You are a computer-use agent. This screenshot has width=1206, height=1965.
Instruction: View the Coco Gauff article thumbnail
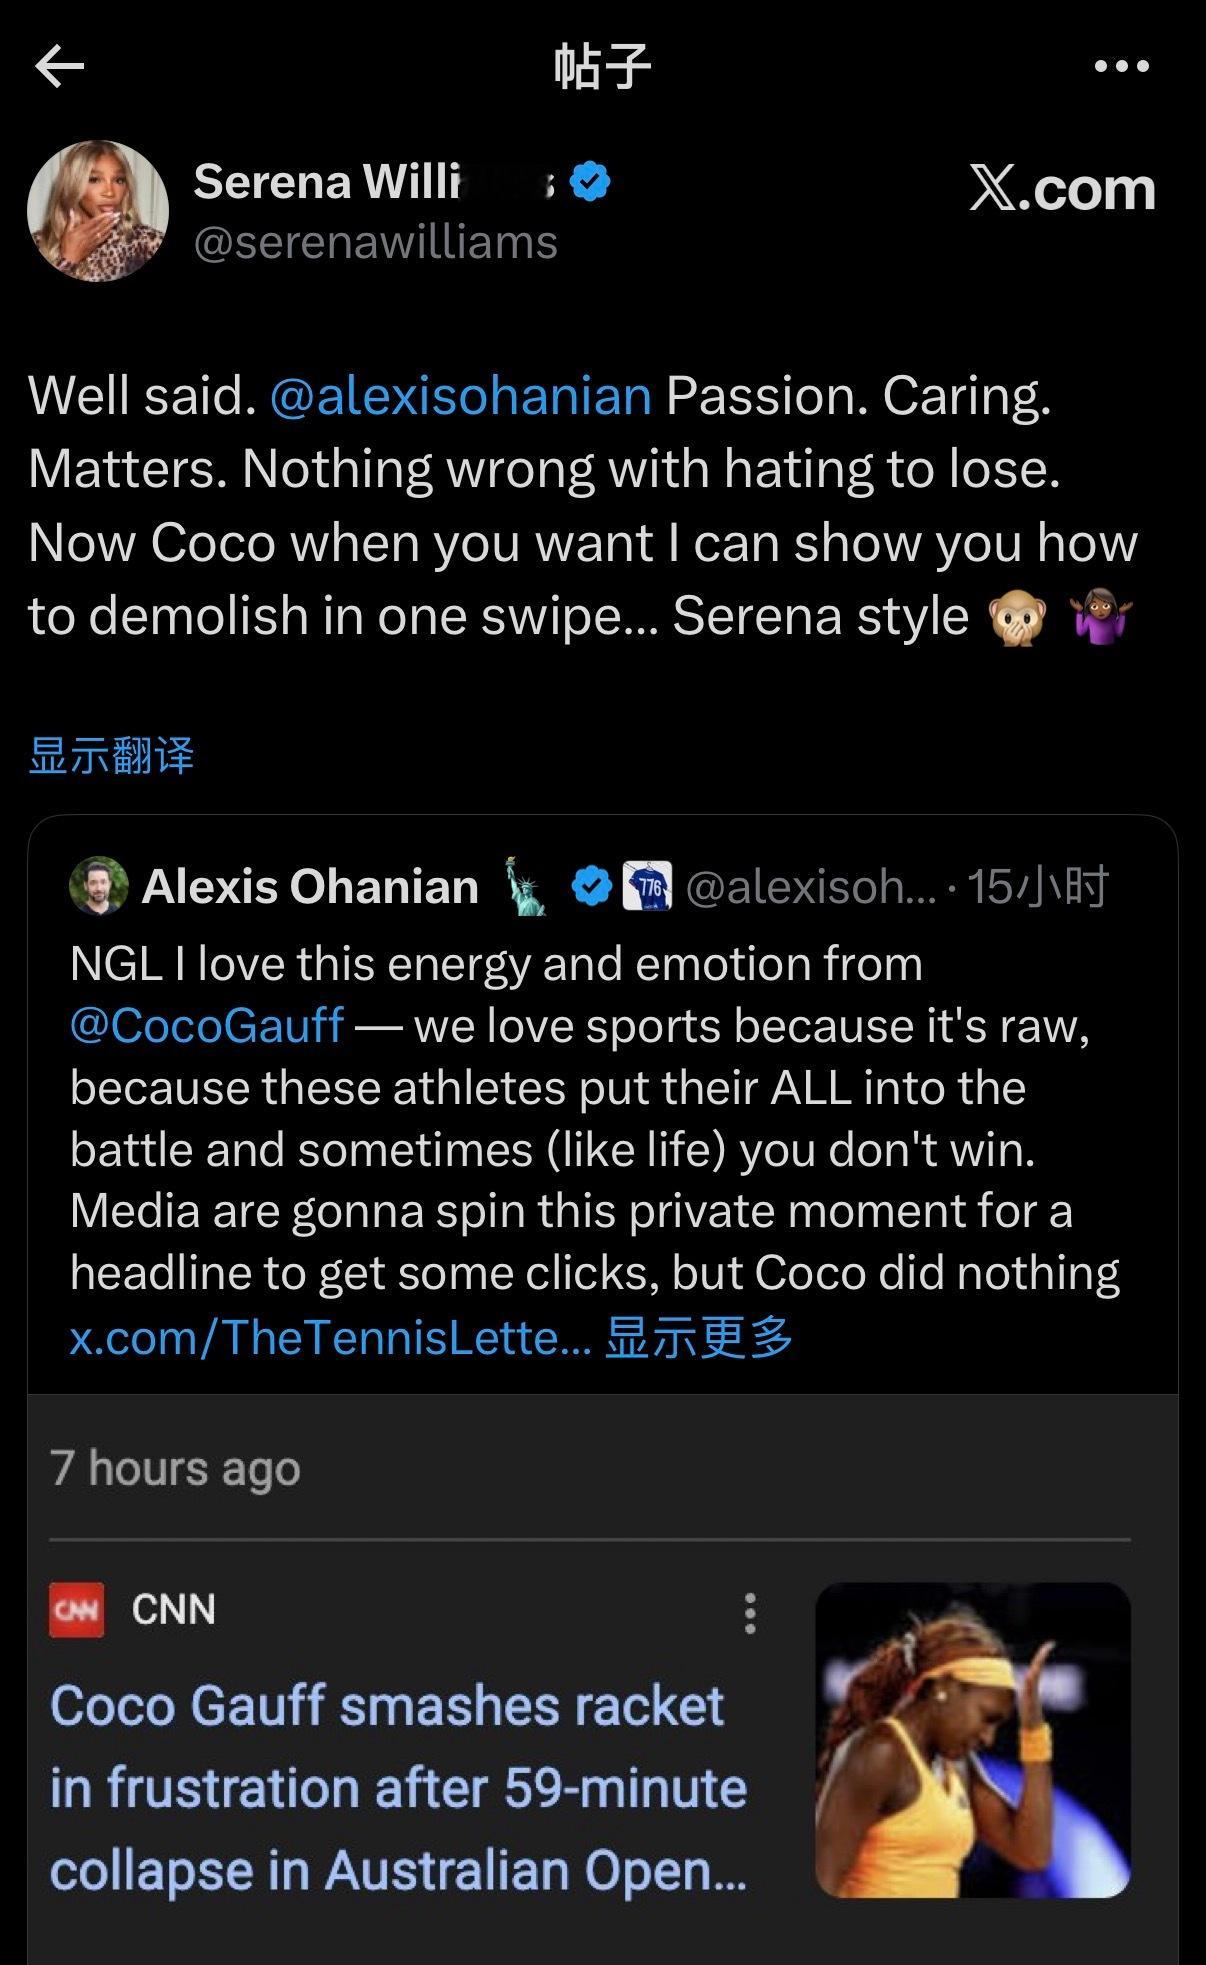tap(972, 1740)
